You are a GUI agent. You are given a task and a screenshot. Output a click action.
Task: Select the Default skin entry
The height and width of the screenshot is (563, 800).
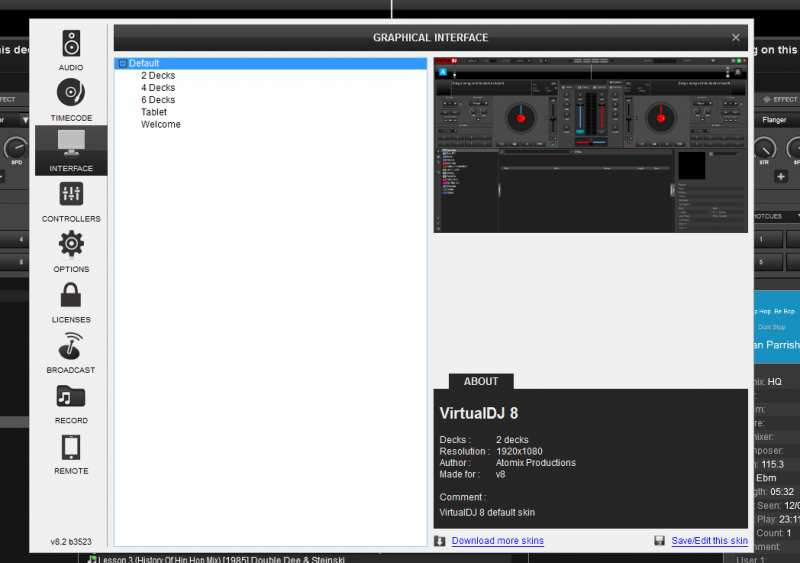270,63
